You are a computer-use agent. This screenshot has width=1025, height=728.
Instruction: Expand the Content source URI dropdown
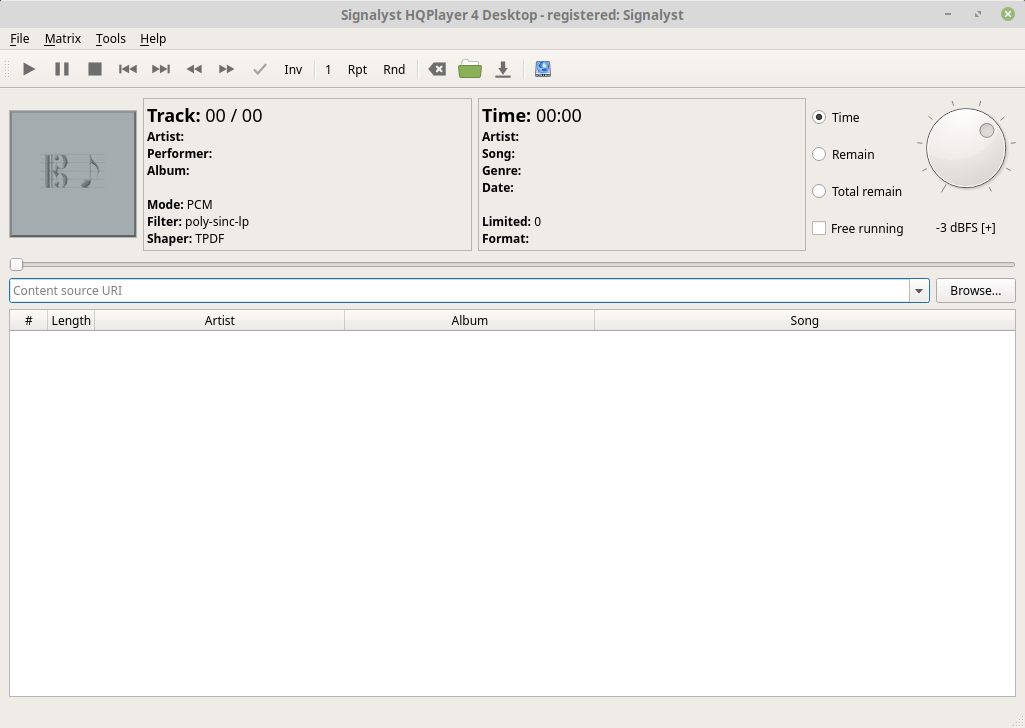(918, 291)
